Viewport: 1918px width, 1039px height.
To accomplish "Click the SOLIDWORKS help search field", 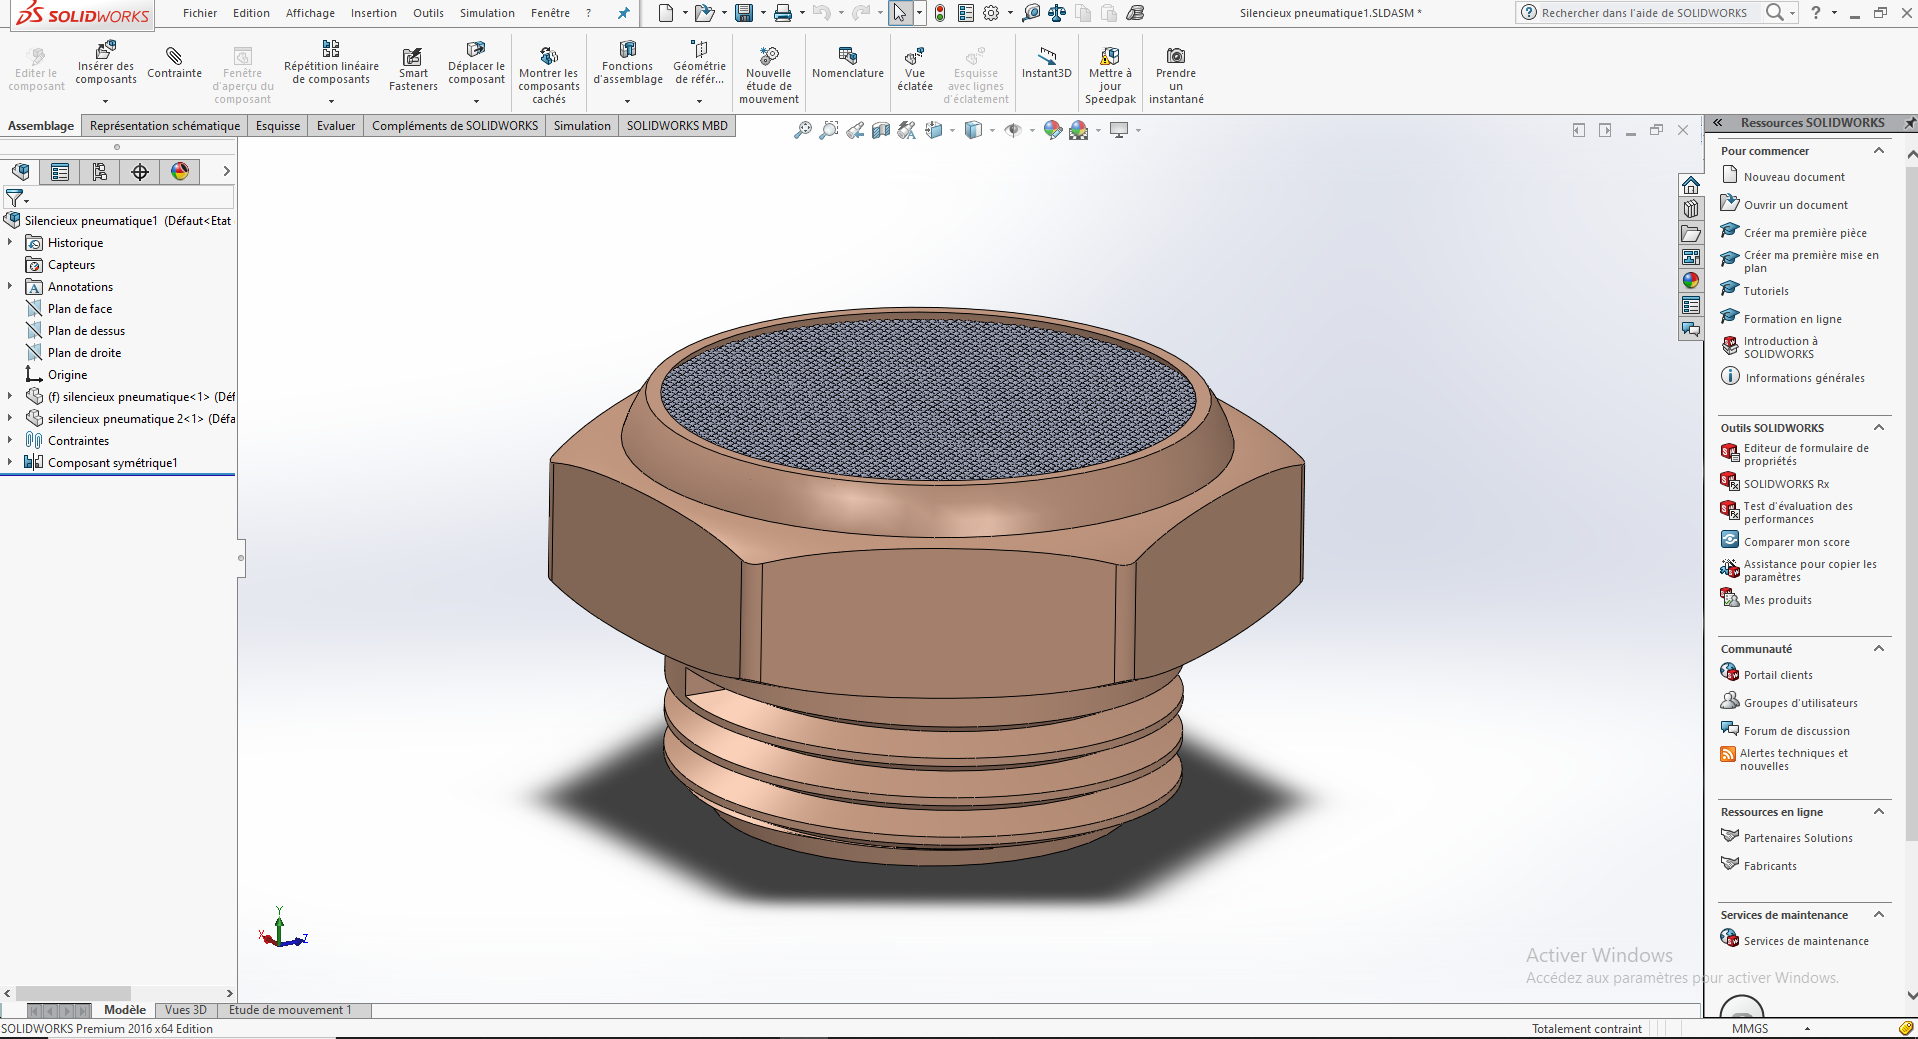I will [1645, 13].
